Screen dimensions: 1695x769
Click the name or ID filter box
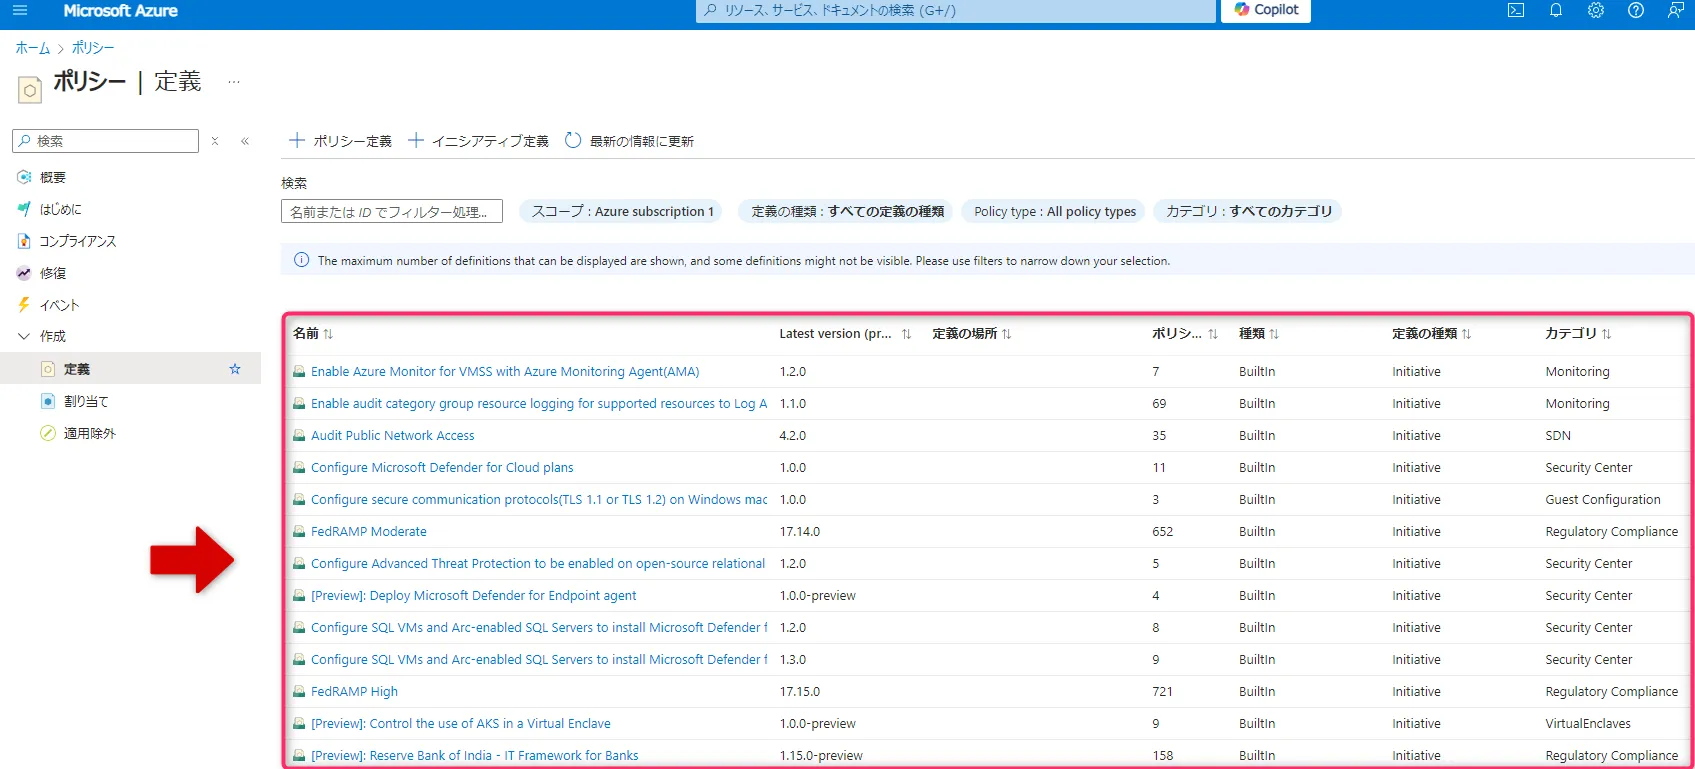tap(392, 212)
